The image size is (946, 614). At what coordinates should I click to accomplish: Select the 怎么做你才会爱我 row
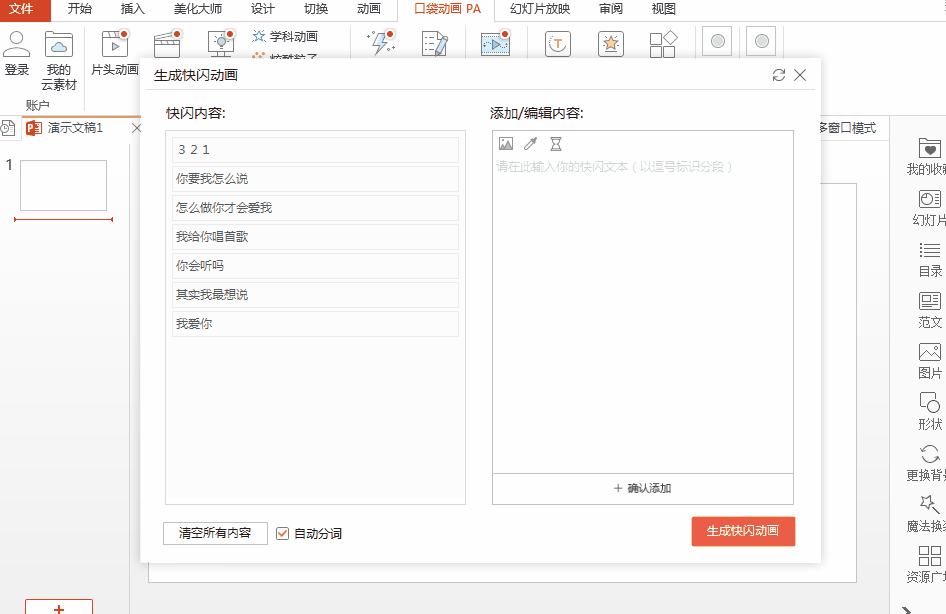[315, 207]
